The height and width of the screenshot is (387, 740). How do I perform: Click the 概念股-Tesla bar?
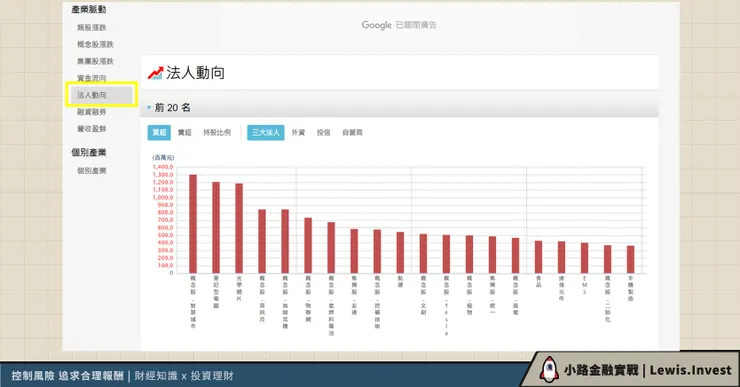coord(446,254)
